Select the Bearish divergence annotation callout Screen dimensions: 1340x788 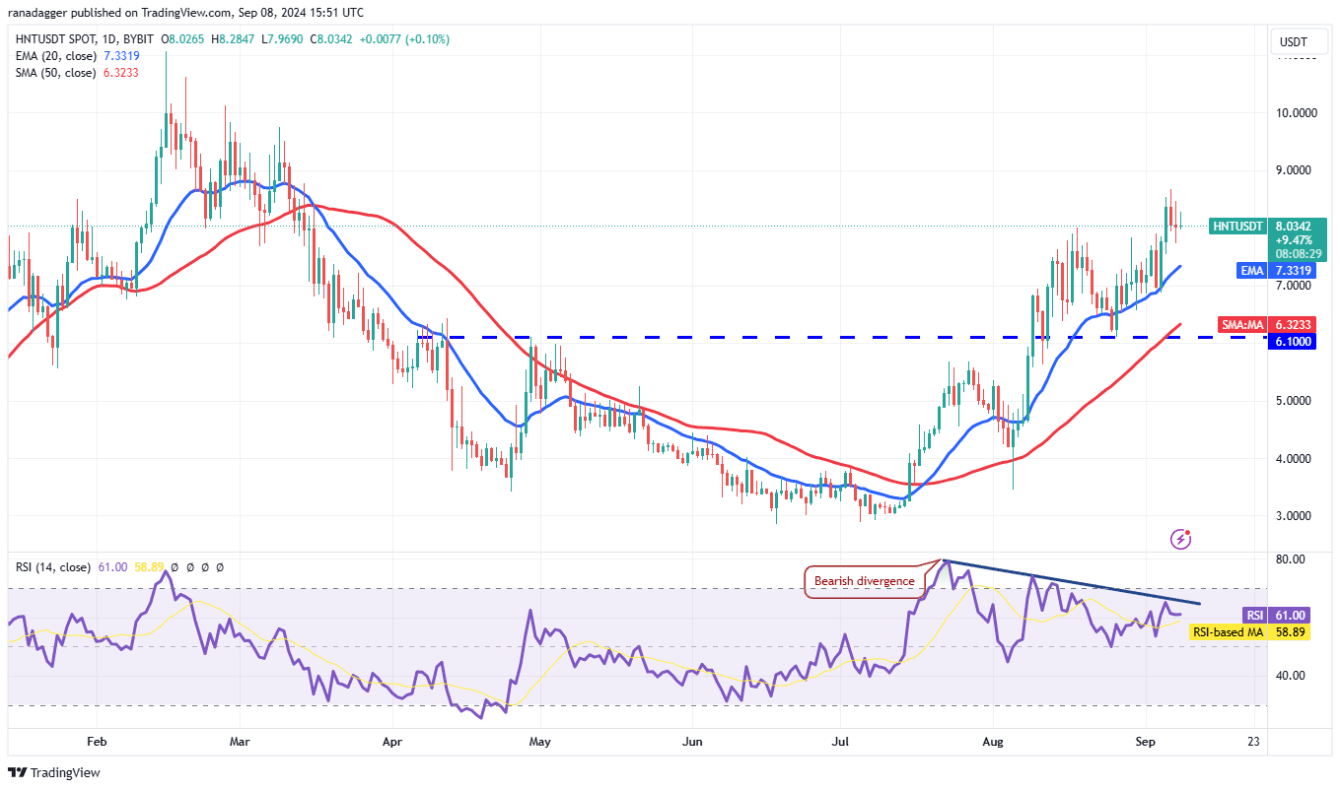tap(865, 580)
